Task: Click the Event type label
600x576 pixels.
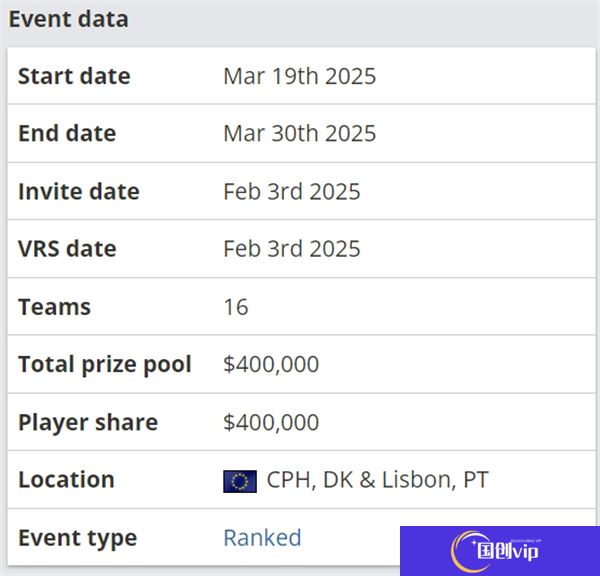Action: coord(78,538)
